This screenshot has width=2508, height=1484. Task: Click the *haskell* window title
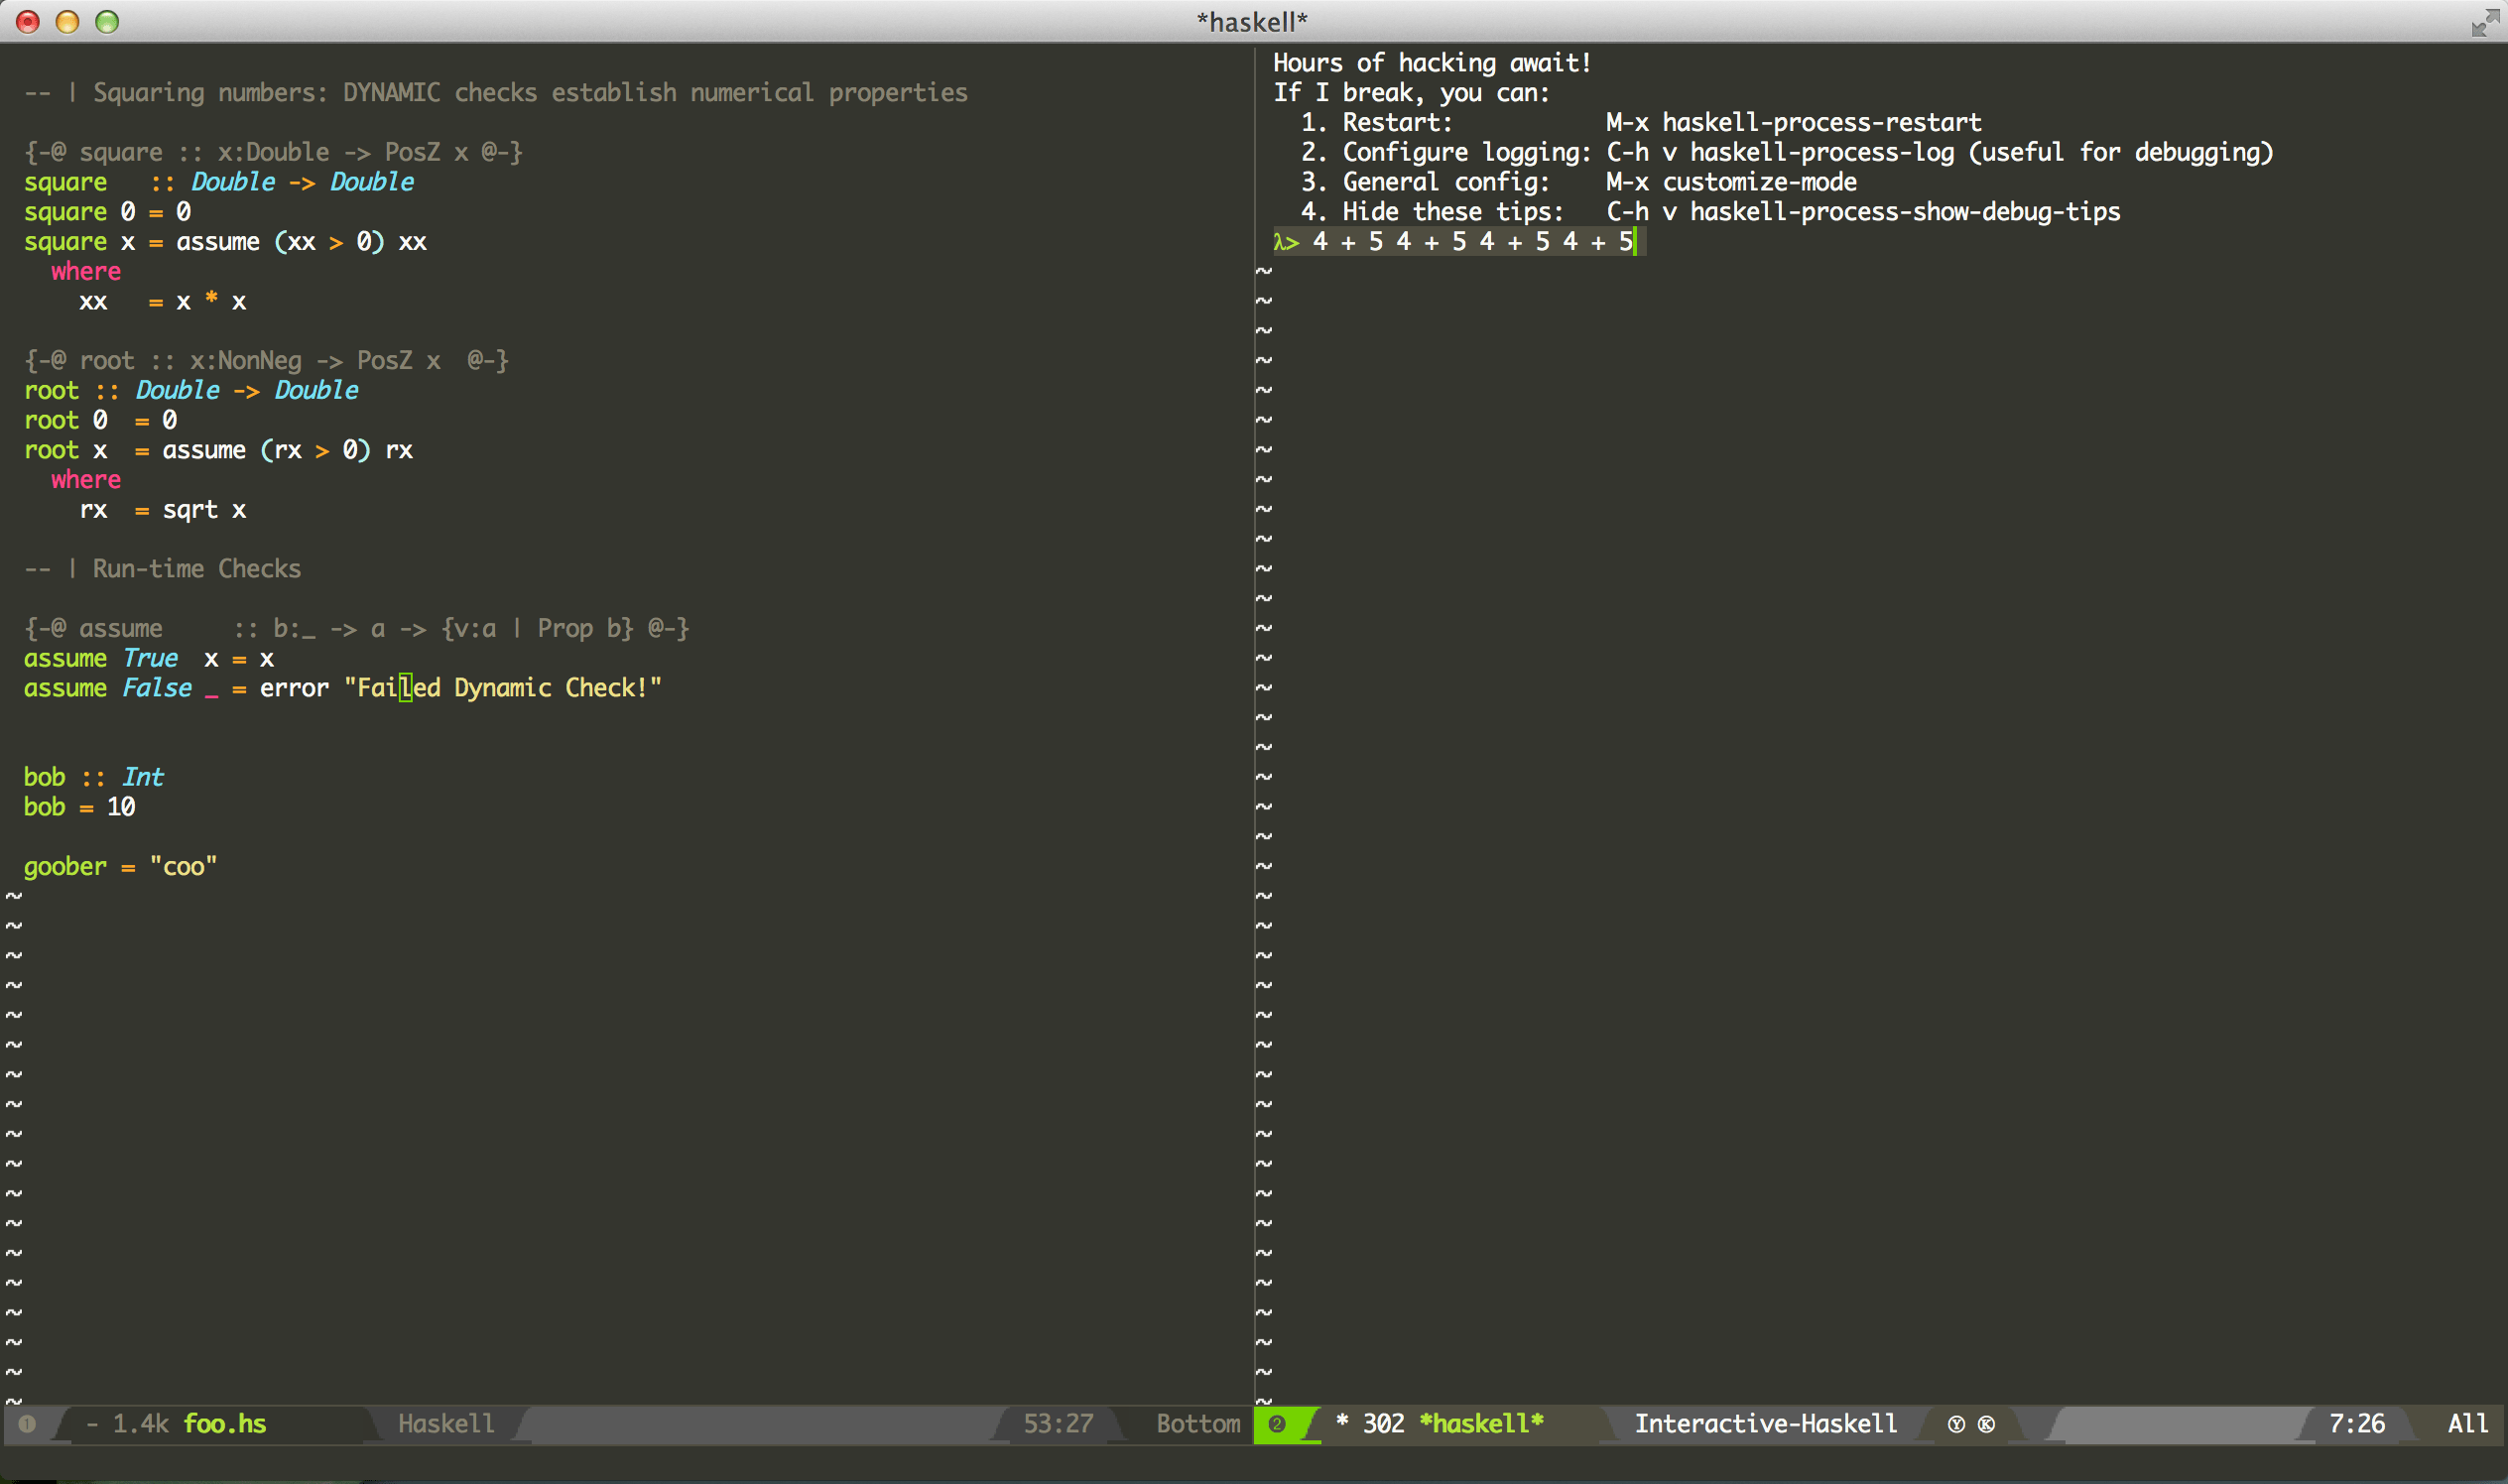pos(1251,20)
